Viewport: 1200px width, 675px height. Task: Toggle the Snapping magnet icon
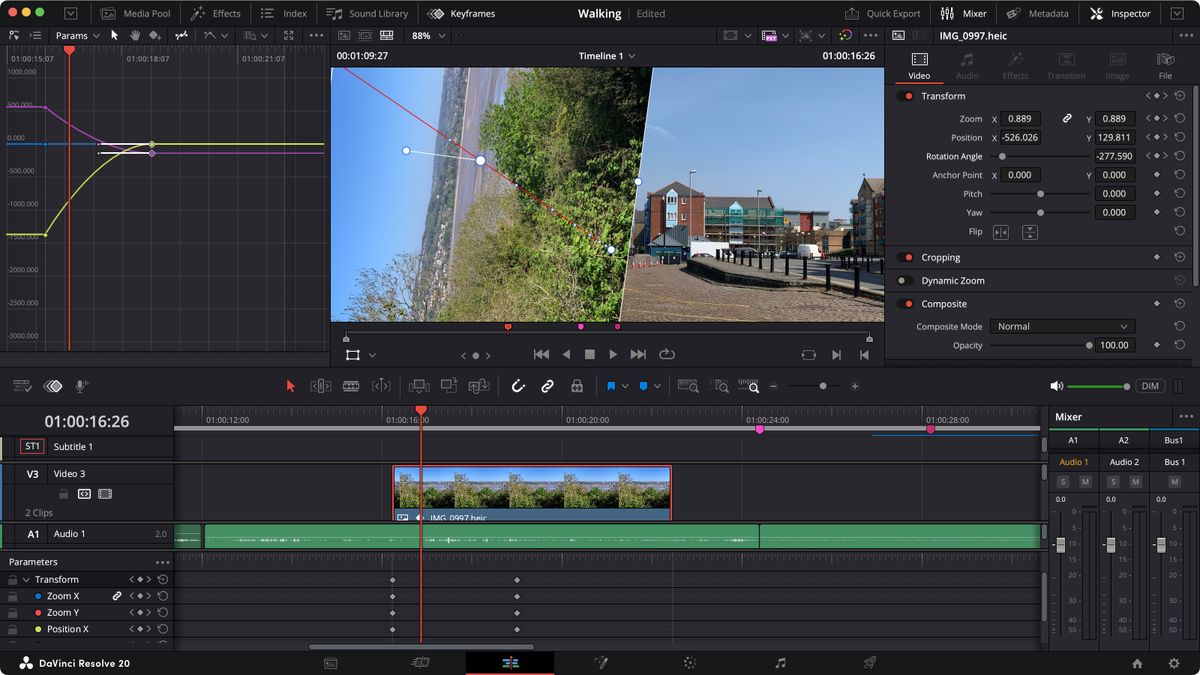point(518,386)
